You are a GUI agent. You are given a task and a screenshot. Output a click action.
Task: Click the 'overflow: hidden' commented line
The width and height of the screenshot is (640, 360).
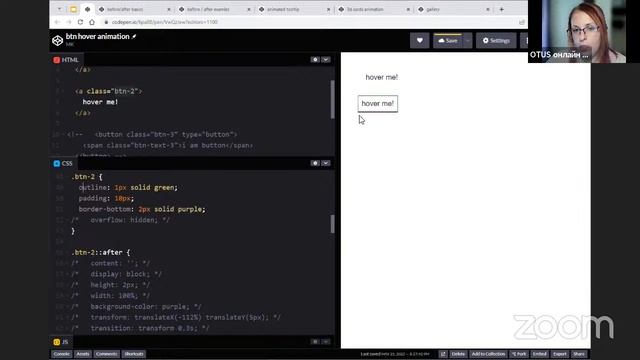point(120,220)
